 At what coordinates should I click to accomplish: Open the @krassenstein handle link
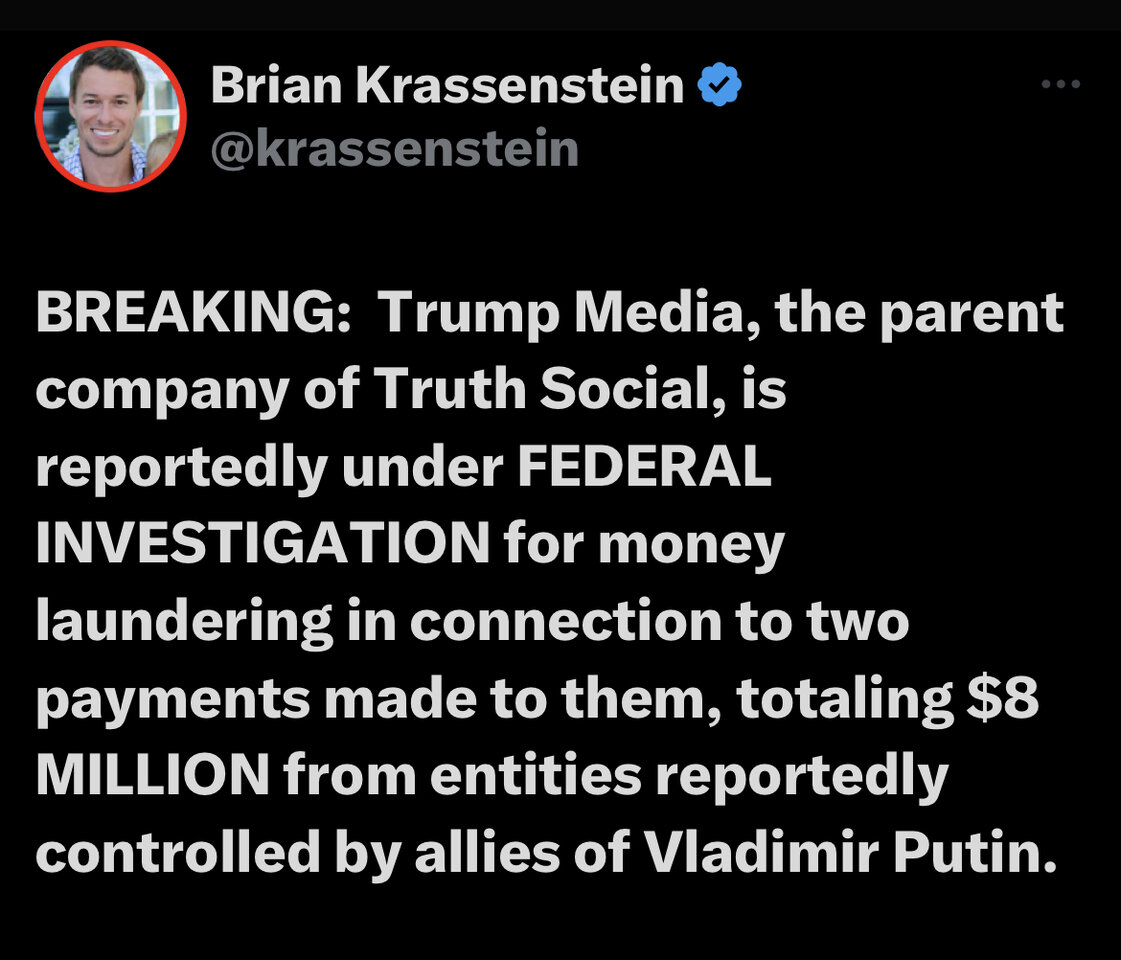pyautogui.click(x=395, y=149)
